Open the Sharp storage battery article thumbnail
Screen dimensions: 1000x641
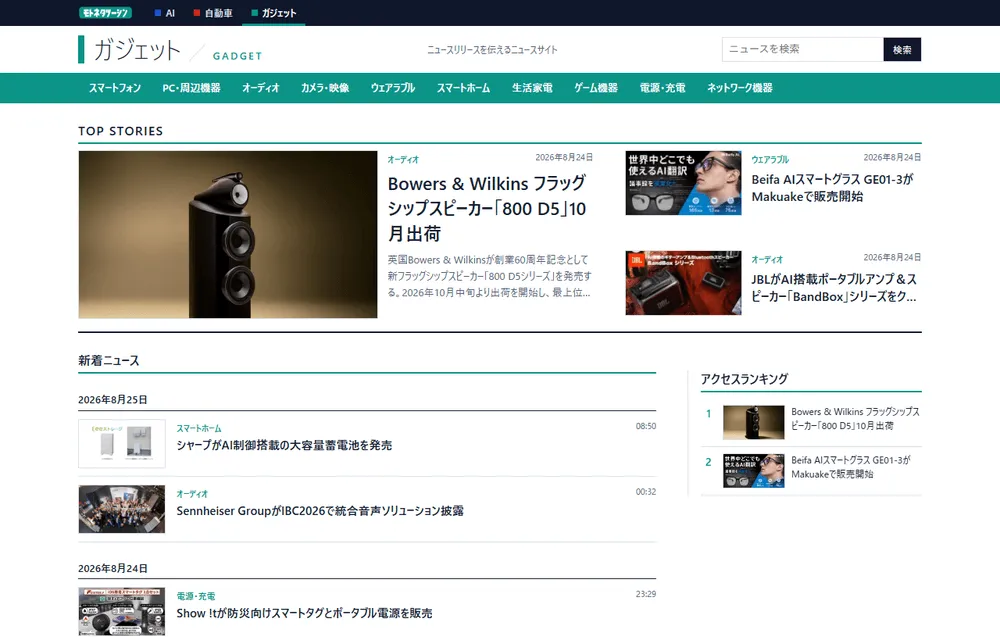[x=122, y=443]
